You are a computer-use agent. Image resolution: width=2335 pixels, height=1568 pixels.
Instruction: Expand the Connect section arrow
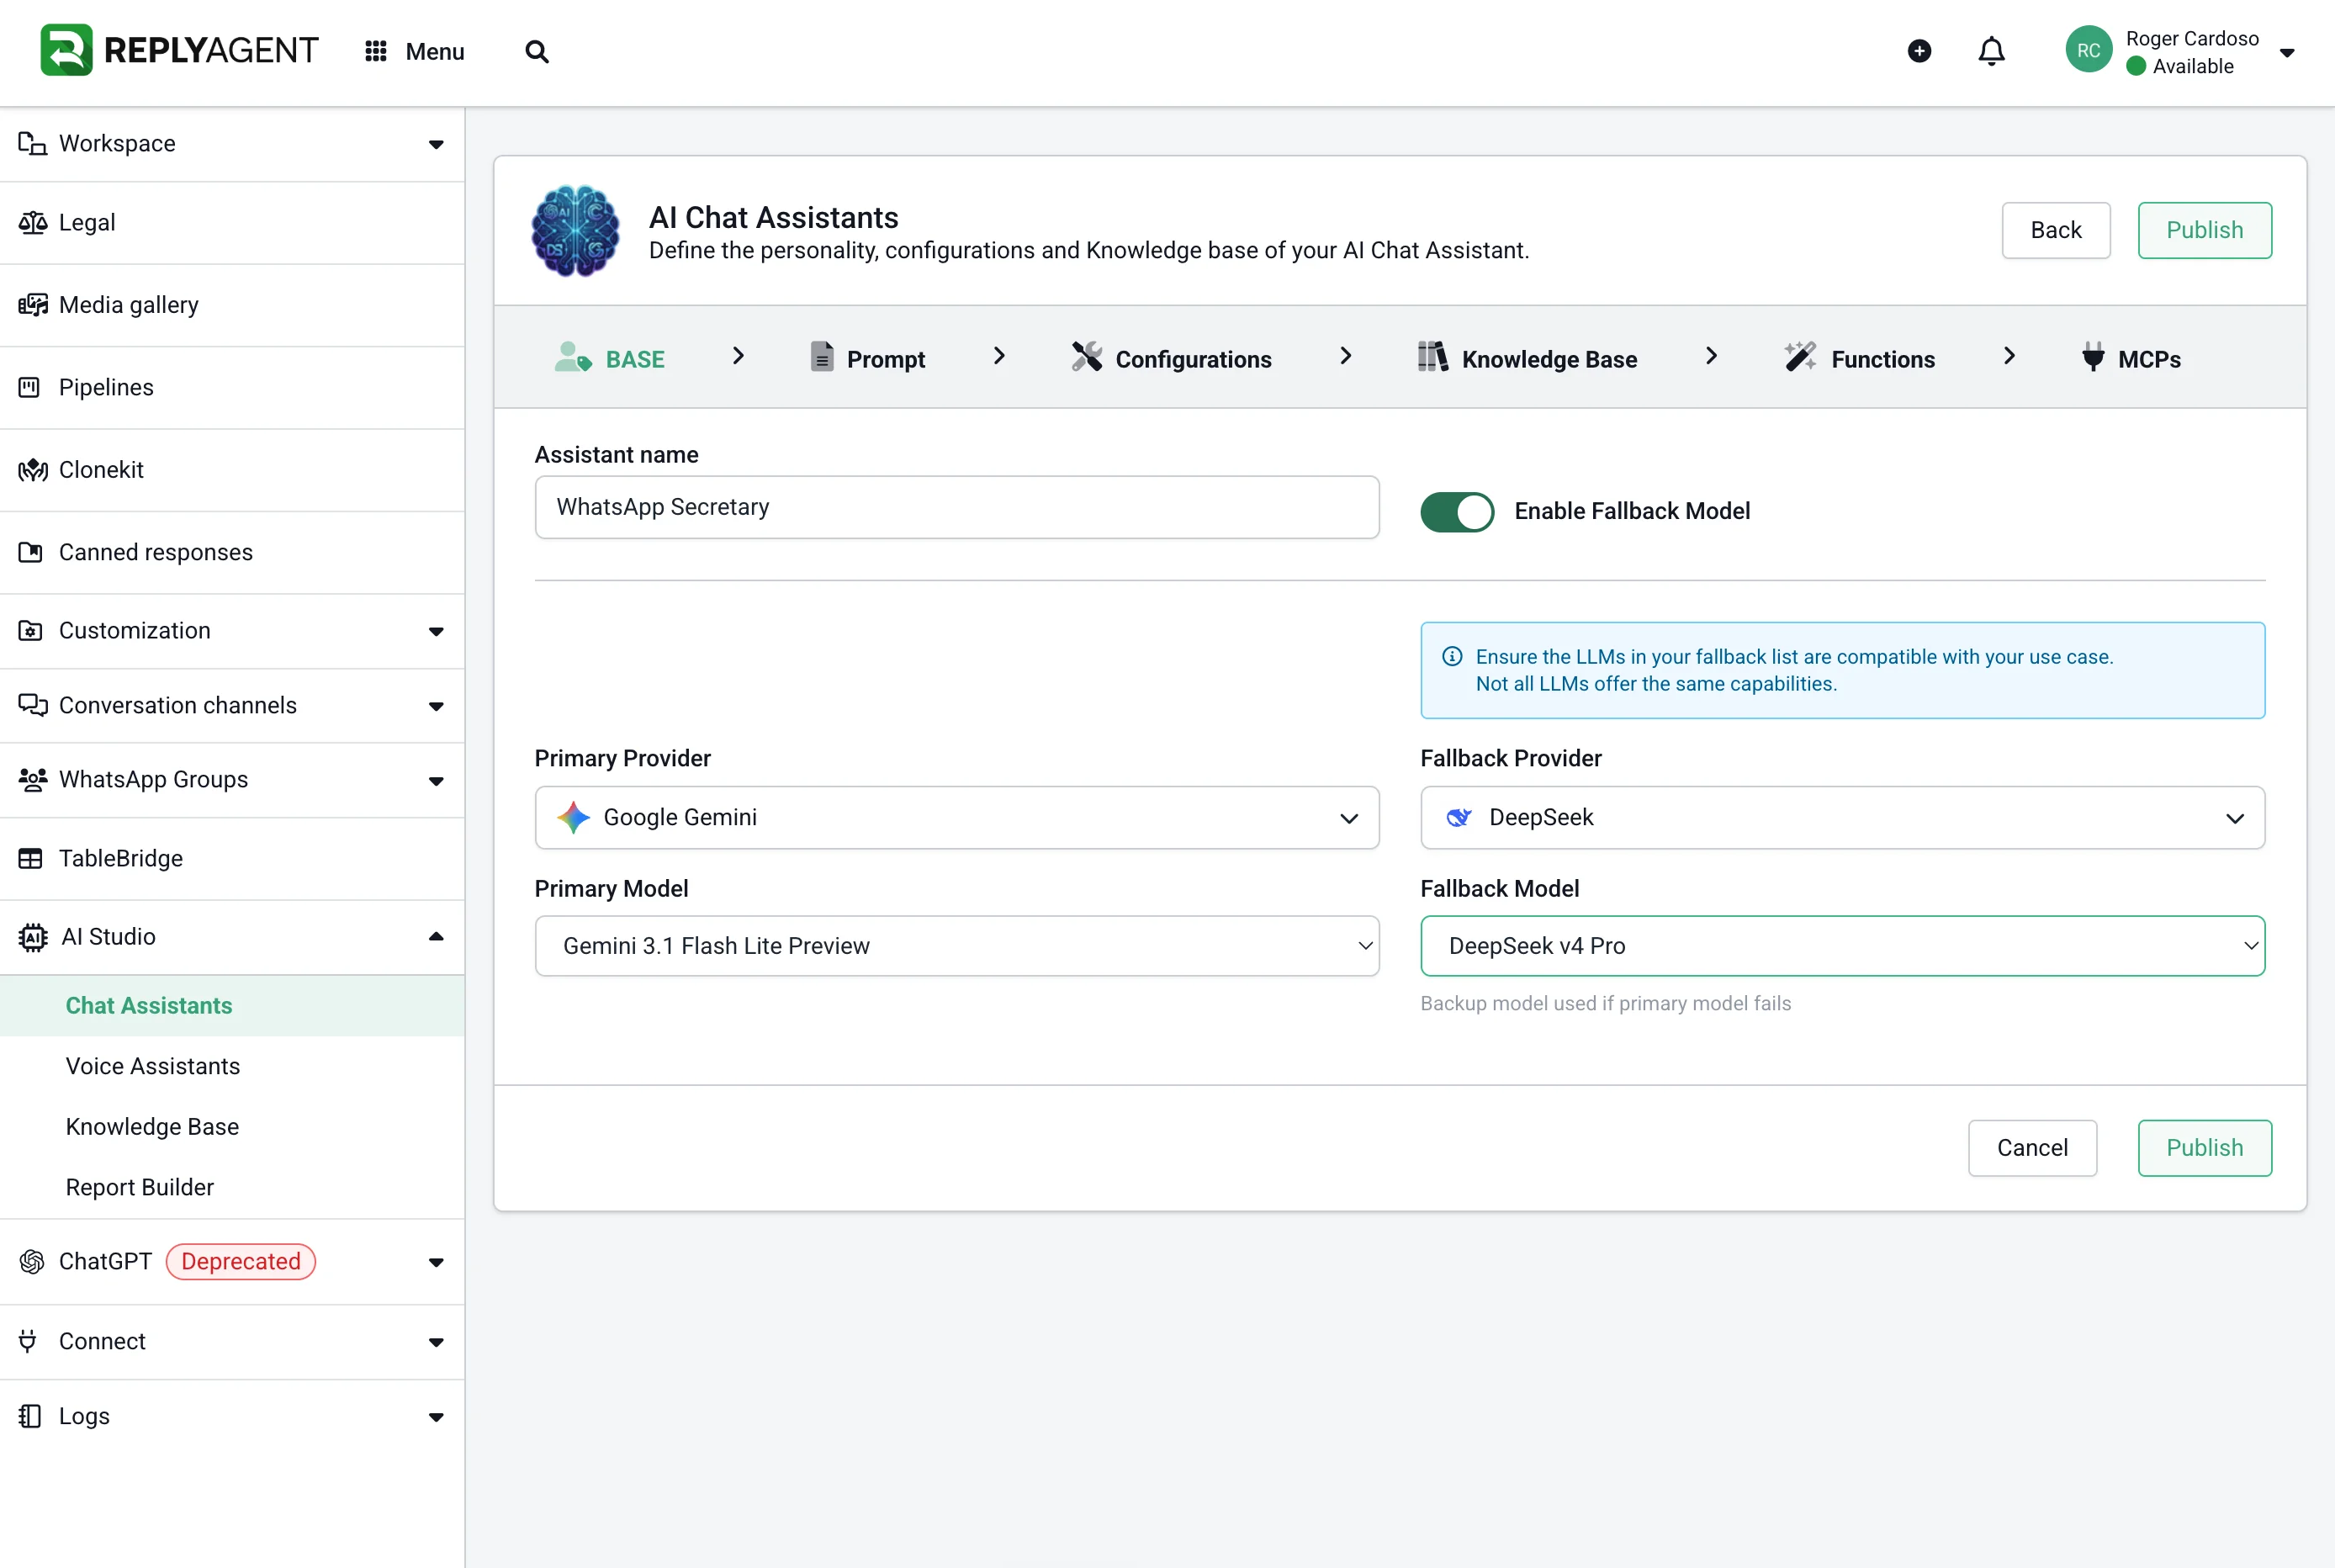pos(436,1343)
